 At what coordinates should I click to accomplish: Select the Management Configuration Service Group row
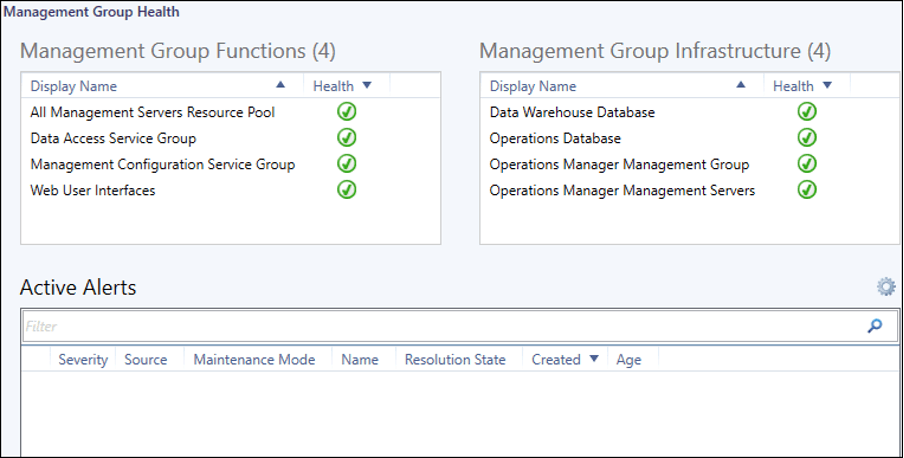click(163, 164)
